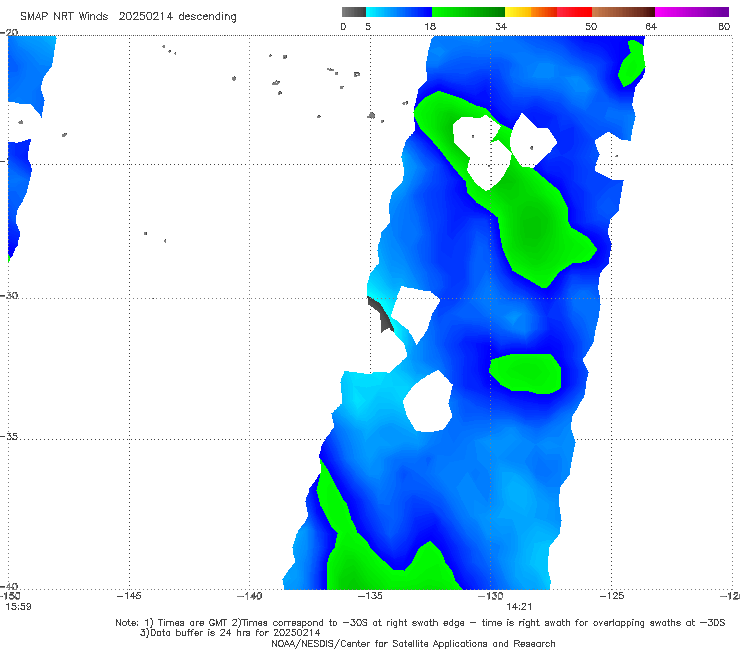The height and width of the screenshot is (650, 740).
Task: Click the color bar label 34
Action: click(501, 27)
